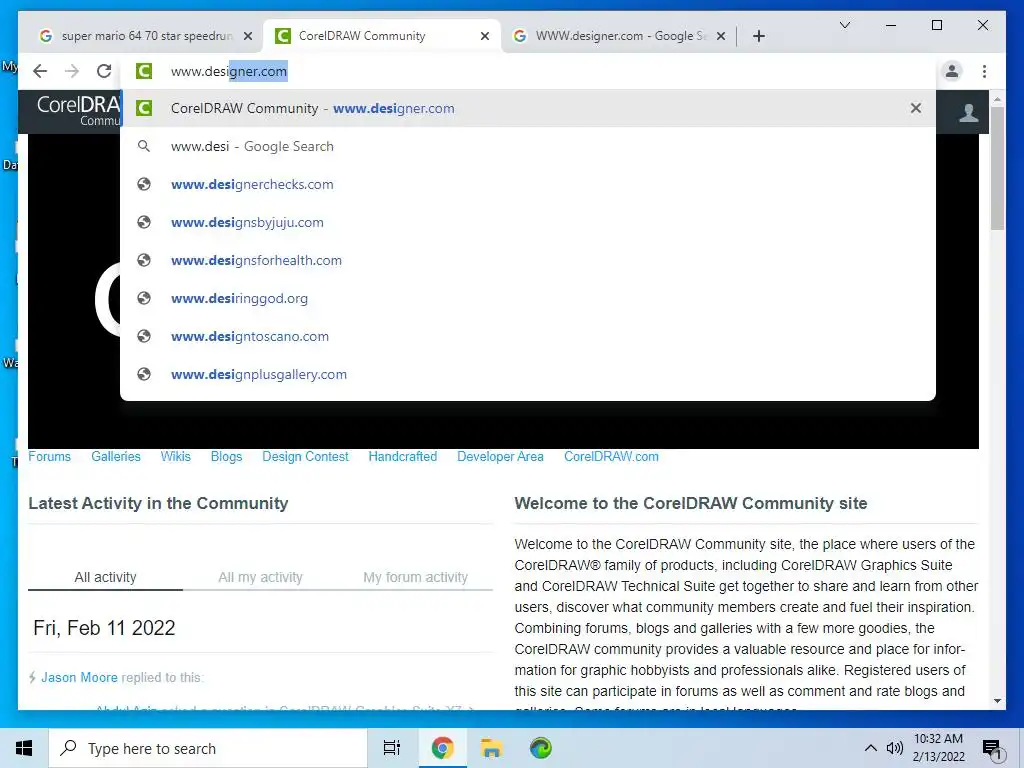1024x768 pixels.
Task: Go back with the browser back arrow
Action: coord(40,71)
